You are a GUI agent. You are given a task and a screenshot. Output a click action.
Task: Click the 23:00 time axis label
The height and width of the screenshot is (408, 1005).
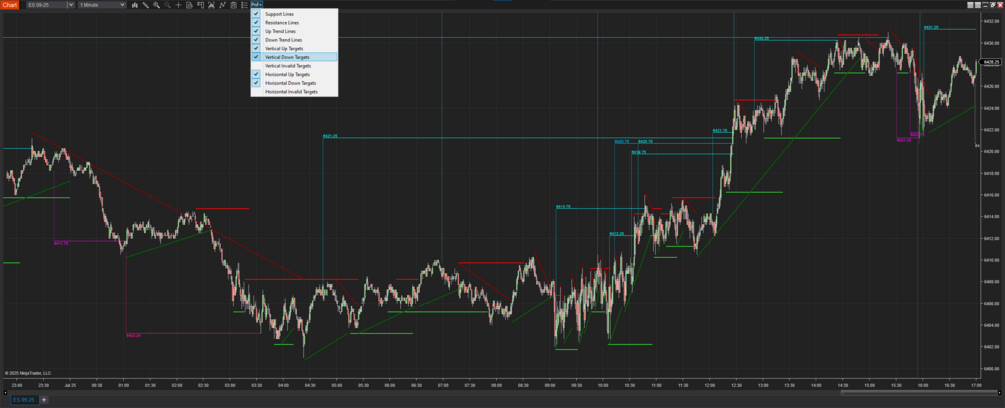tap(17, 385)
